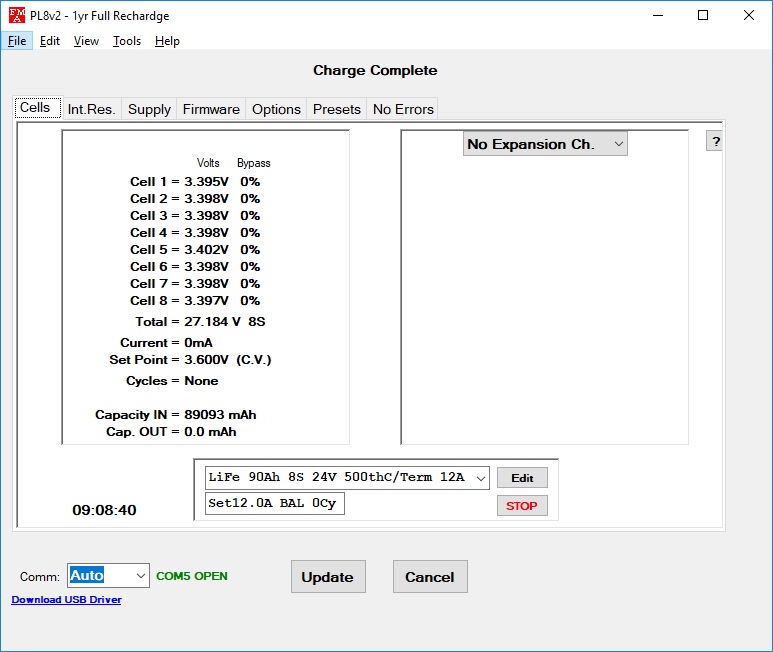Open the Edit menu
The height and width of the screenshot is (652, 773).
pos(50,41)
